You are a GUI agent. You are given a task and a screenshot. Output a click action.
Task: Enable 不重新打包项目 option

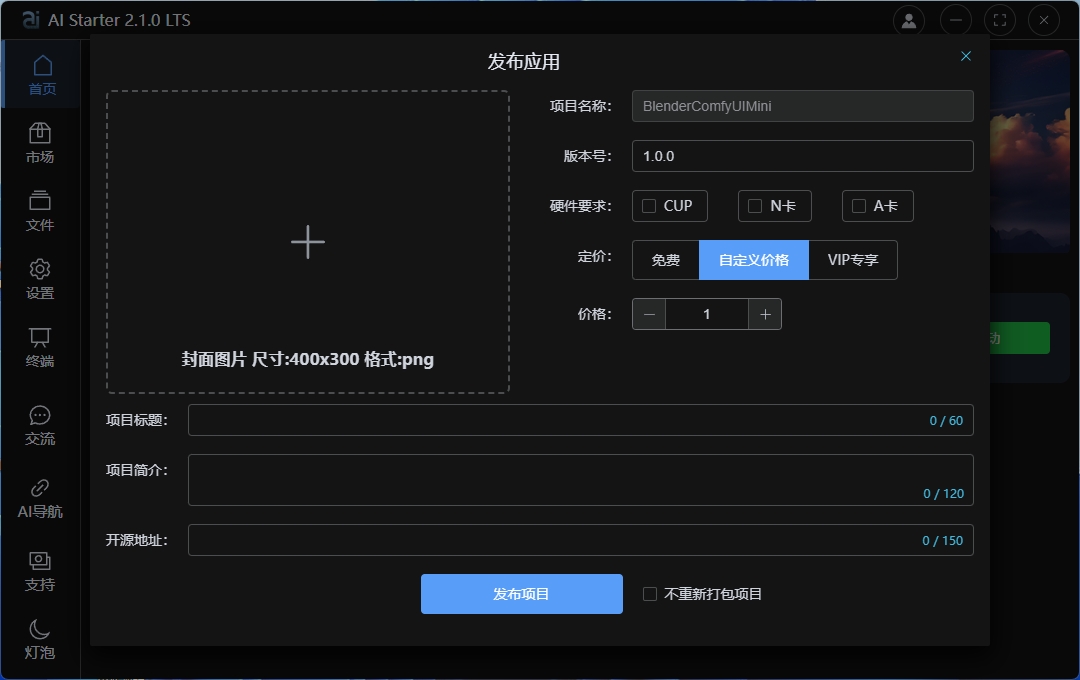(x=648, y=593)
